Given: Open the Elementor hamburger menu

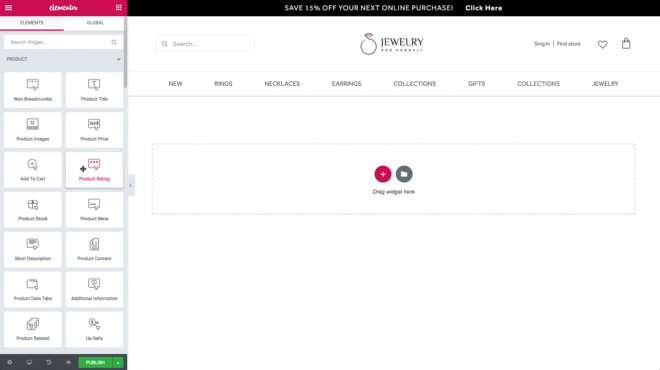Looking at the screenshot, I should [8, 8].
